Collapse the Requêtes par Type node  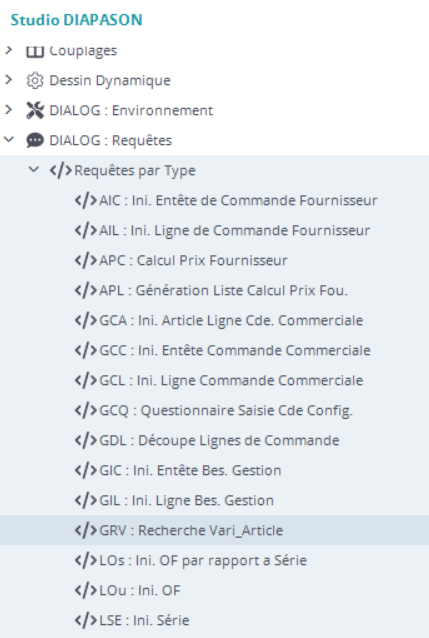coord(34,170)
